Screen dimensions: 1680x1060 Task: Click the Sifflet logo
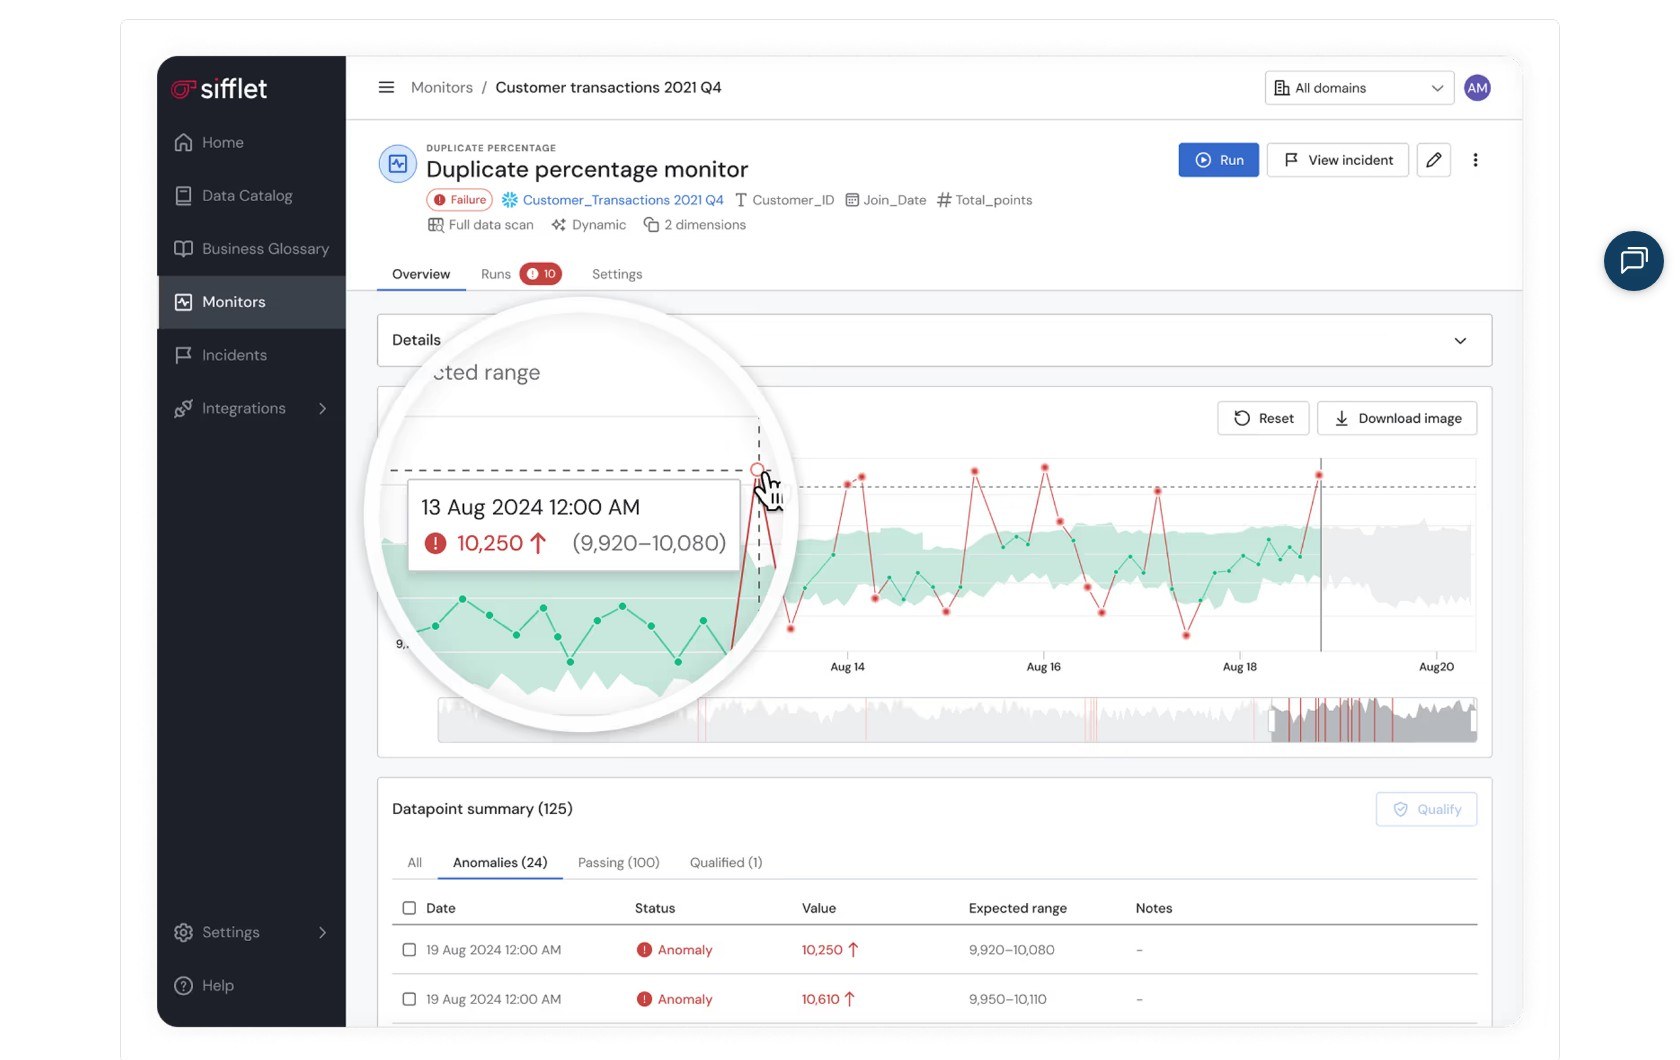coord(219,89)
